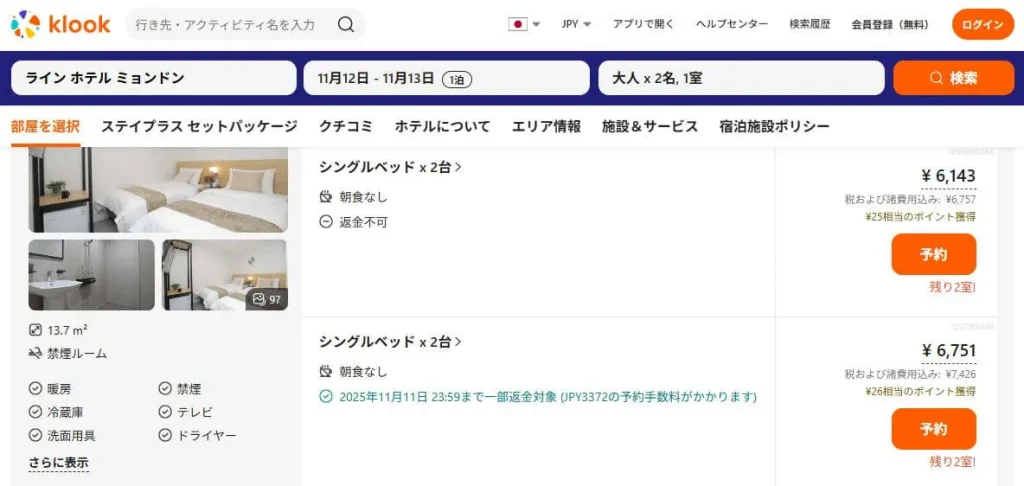Expand シングルベッド x 2台 for the ¥6,751 rate
1024x486 pixels.
click(390, 341)
